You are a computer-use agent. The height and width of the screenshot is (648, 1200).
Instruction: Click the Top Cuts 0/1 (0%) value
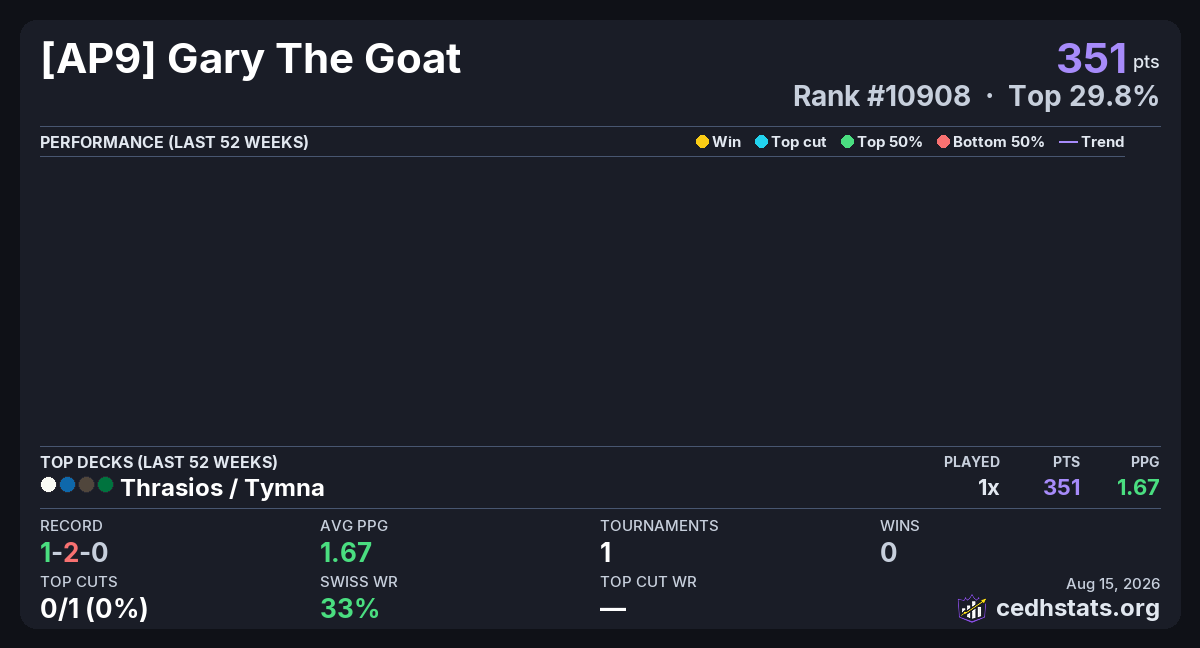point(94,608)
